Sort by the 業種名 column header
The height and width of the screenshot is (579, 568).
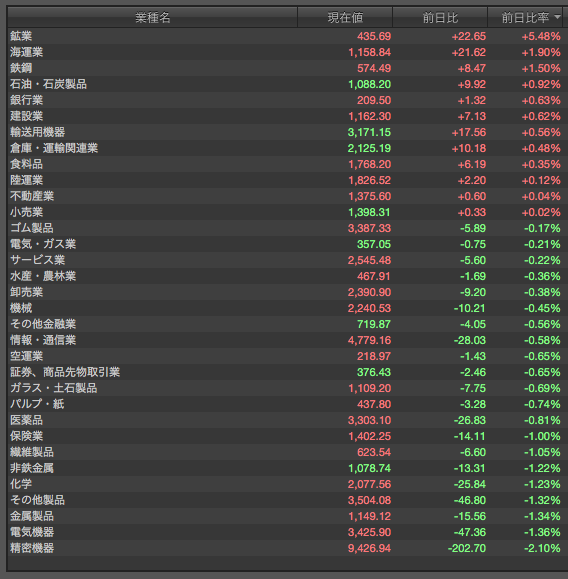click(152, 17)
